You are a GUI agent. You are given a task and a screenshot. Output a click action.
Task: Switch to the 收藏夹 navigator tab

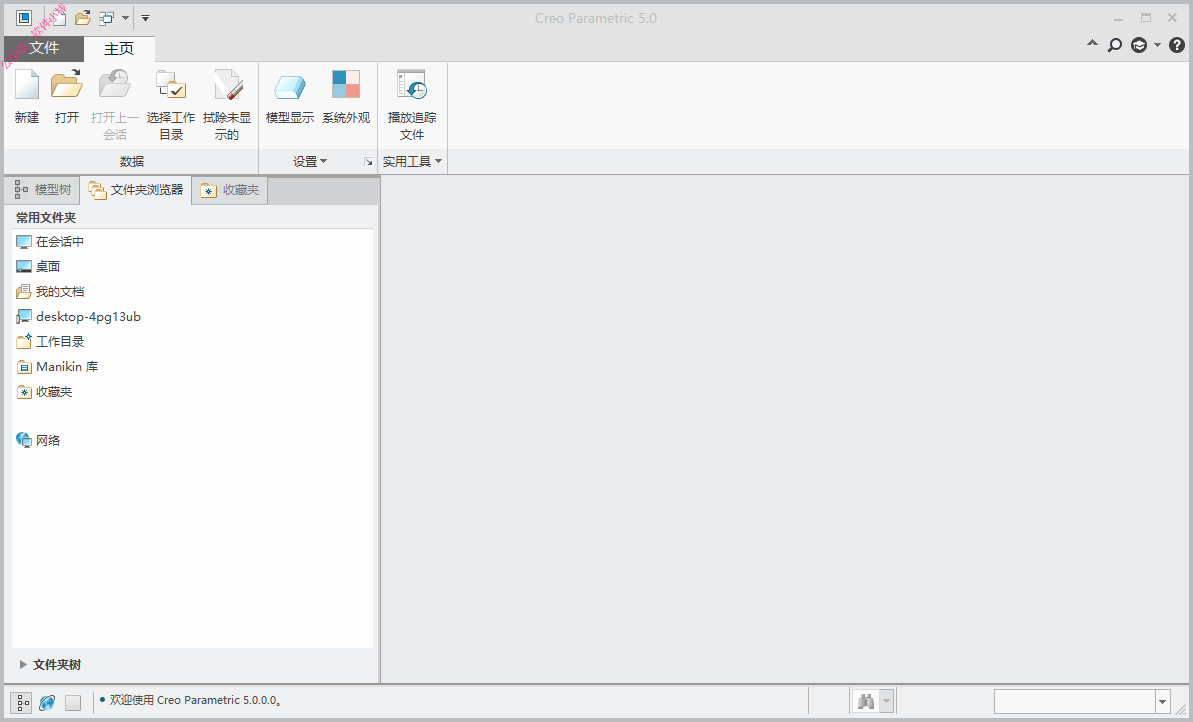(230, 190)
